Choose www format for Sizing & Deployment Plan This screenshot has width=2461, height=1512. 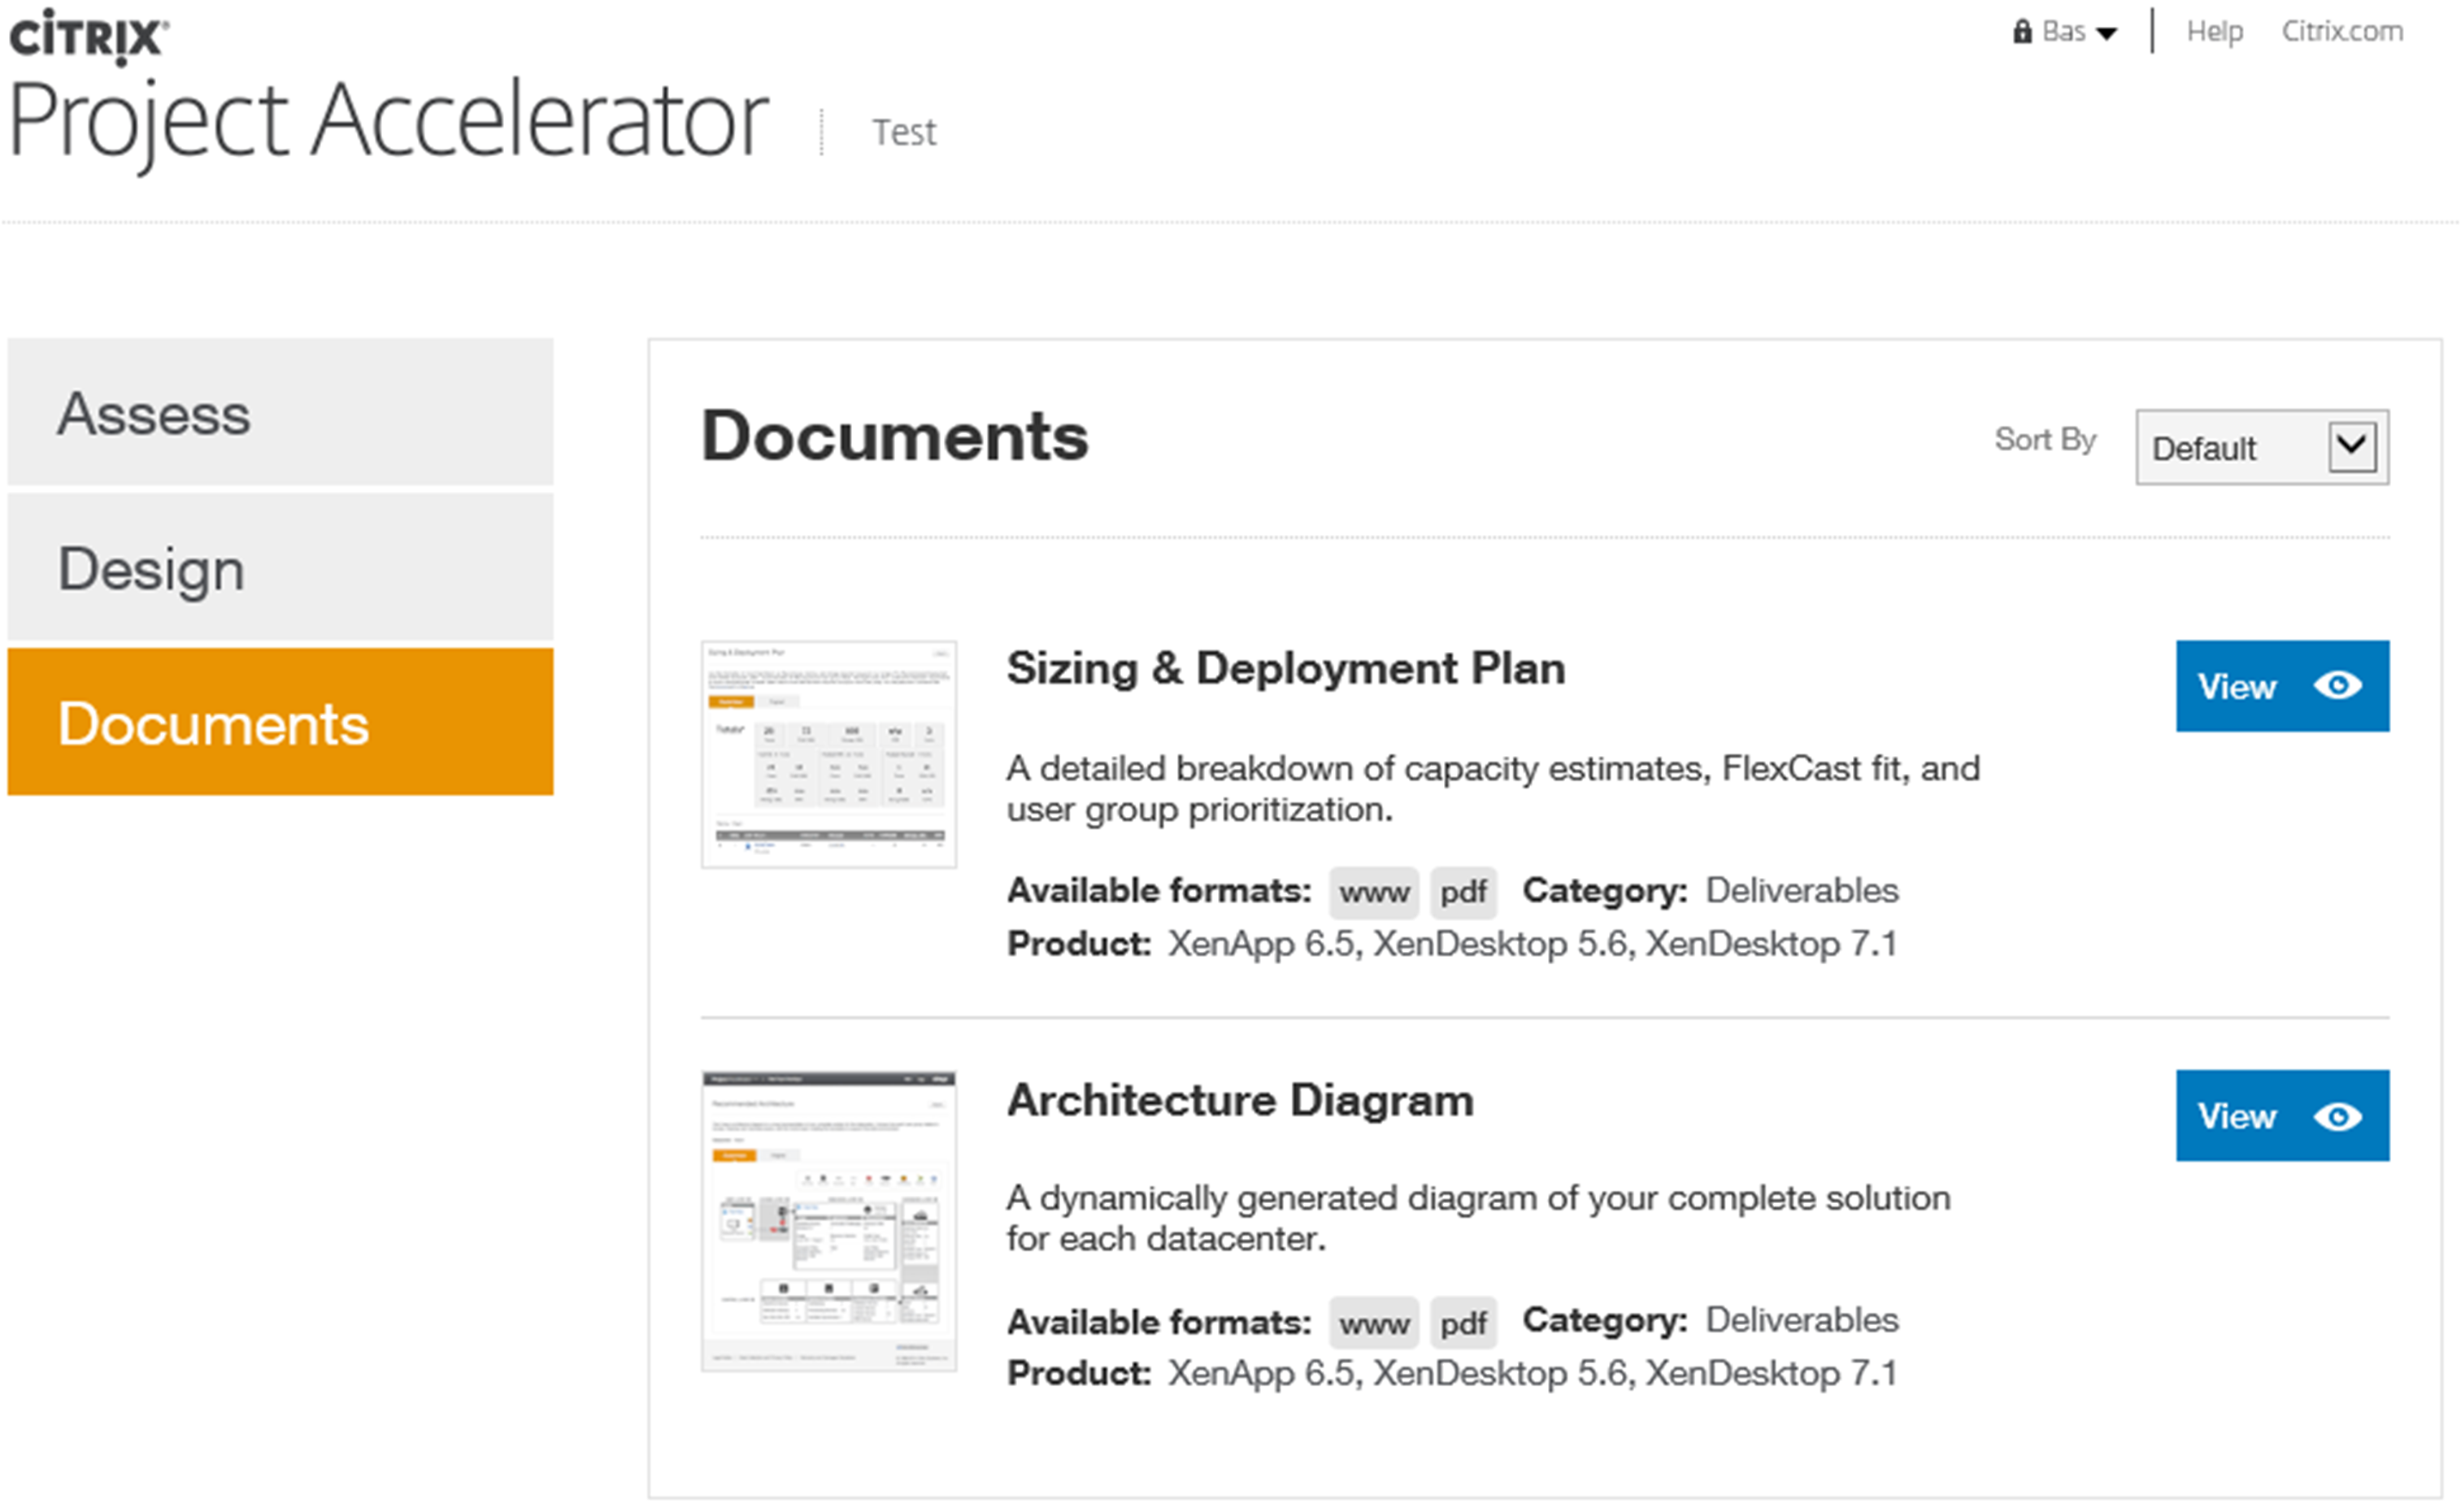pyautogui.click(x=1374, y=892)
